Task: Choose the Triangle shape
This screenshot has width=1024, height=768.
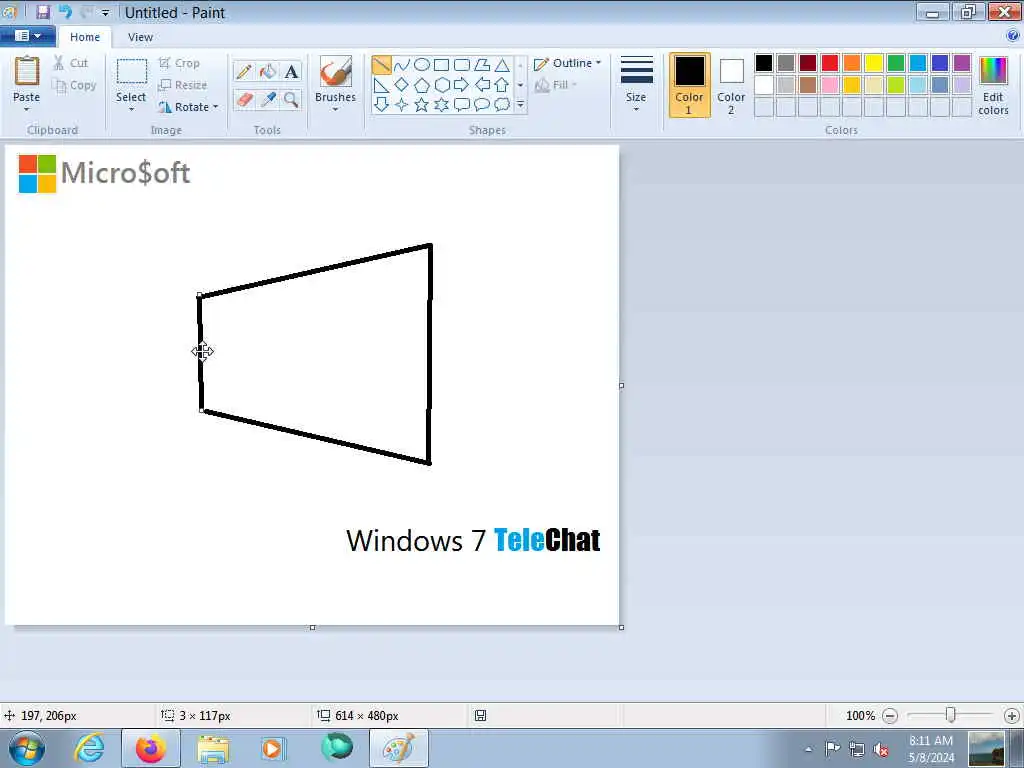Action: click(502, 65)
